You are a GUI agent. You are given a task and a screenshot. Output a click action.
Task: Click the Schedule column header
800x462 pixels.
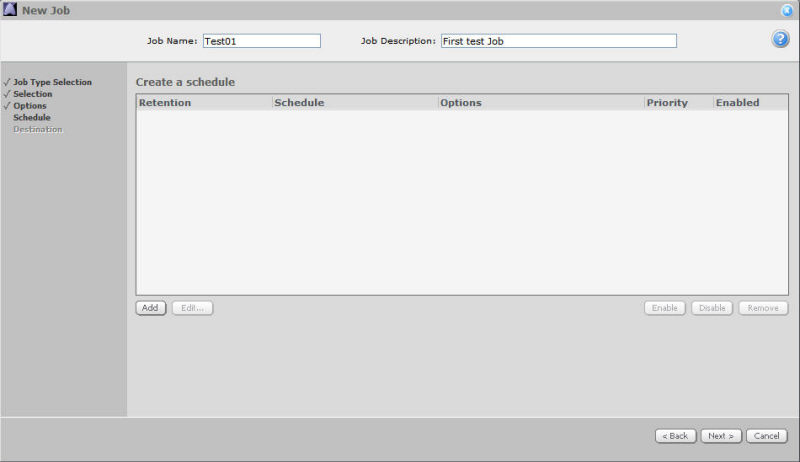299,103
